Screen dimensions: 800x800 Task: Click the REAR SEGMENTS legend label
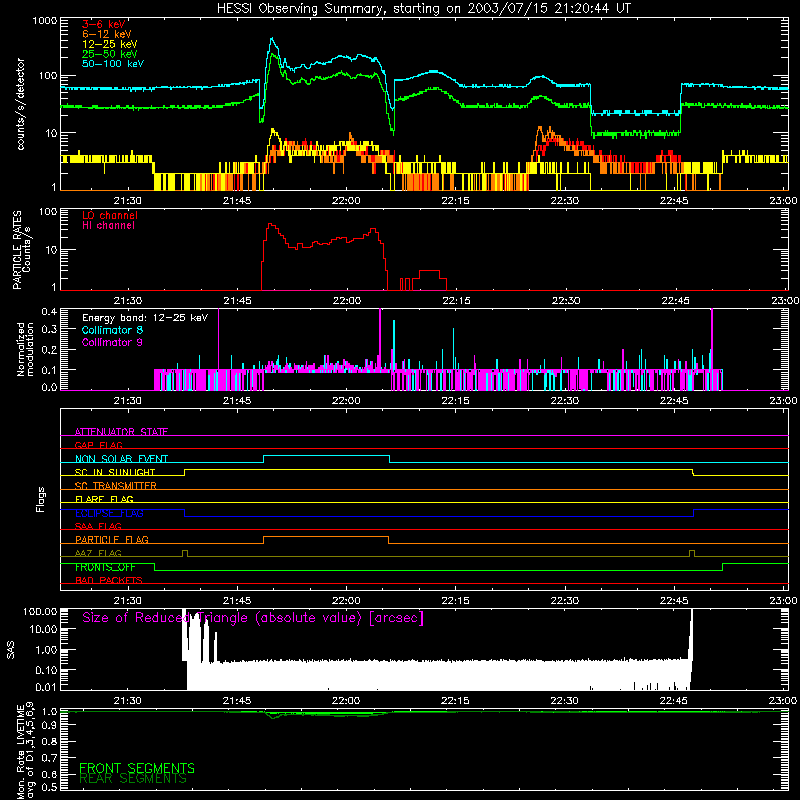coord(133,779)
